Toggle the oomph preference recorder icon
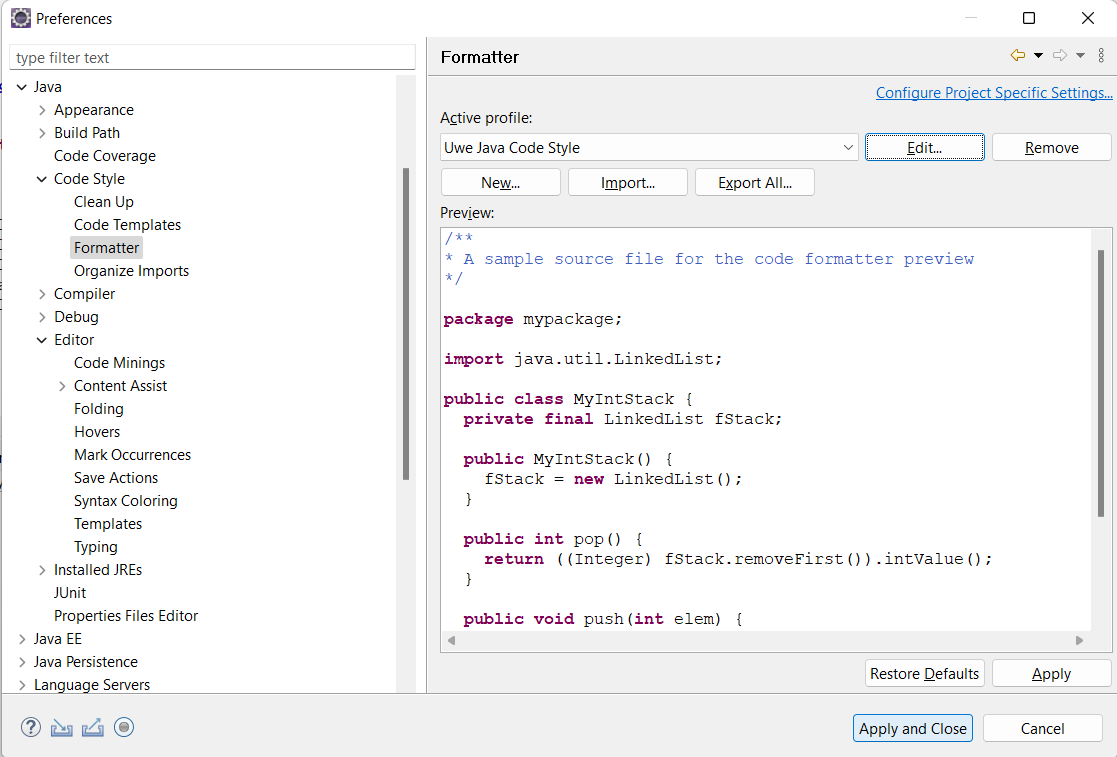This screenshot has width=1117, height=757. point(124,728)
